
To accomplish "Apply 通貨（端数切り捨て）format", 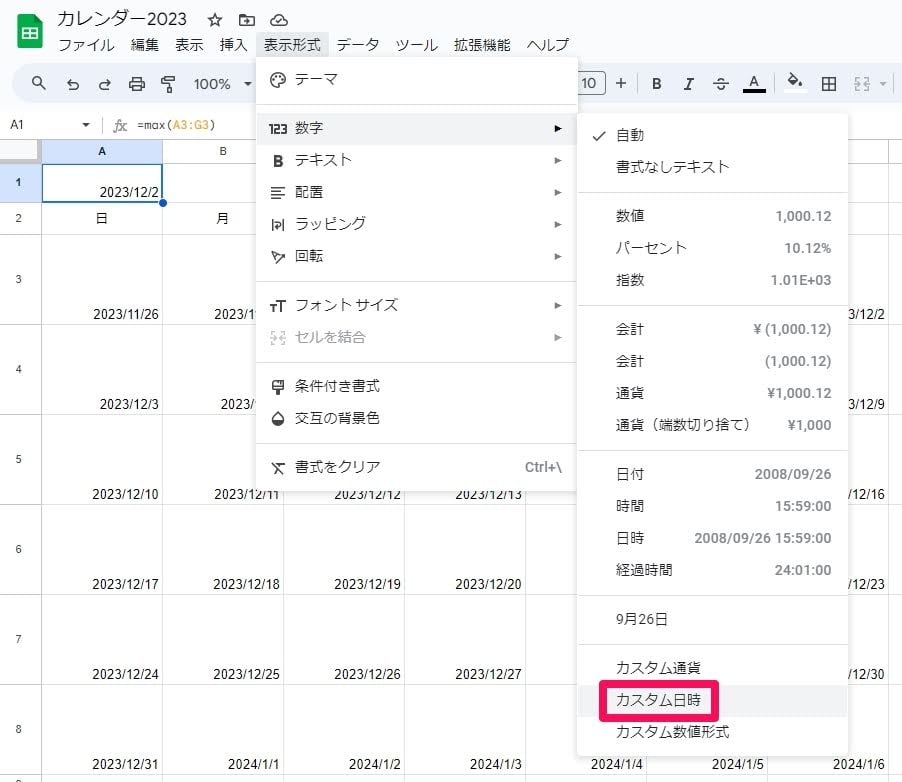I will [712, 425].
